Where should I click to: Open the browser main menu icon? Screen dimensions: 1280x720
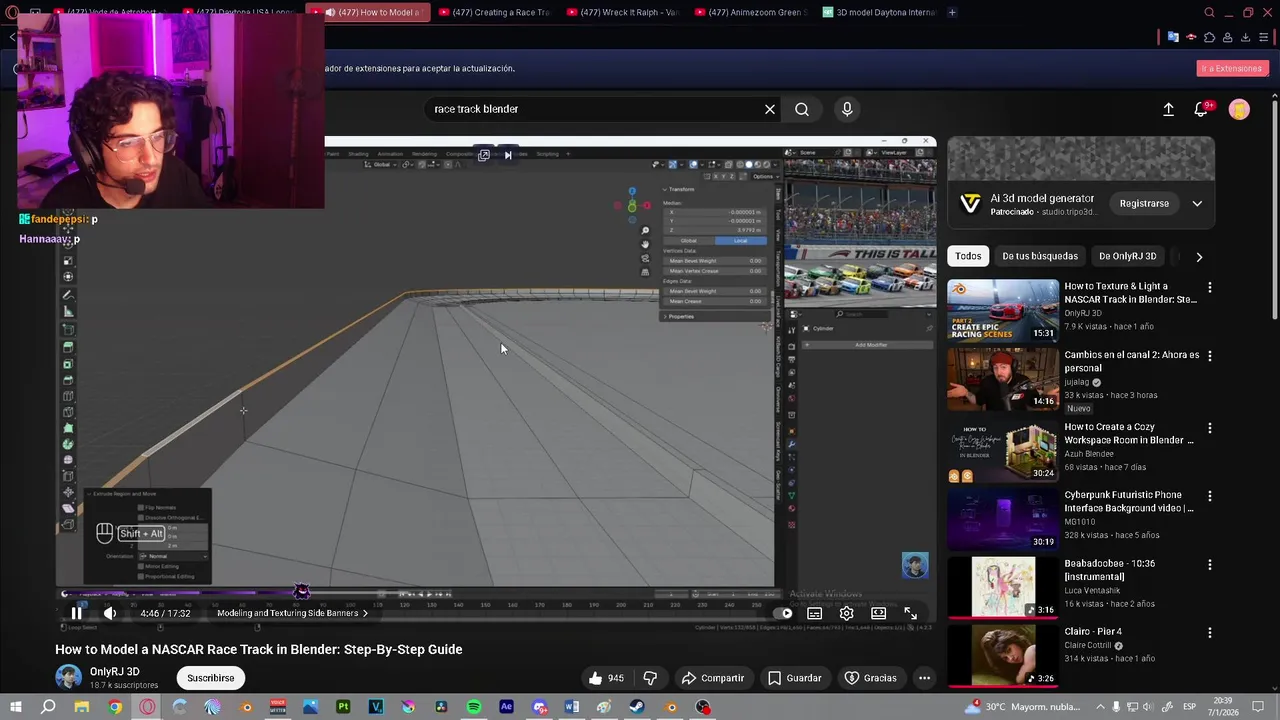(1264, 37)
